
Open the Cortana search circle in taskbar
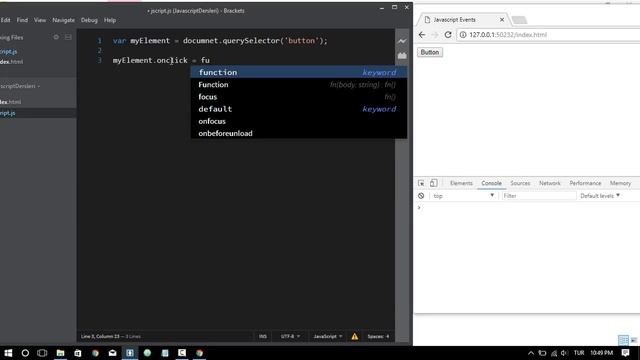(25, 353)
